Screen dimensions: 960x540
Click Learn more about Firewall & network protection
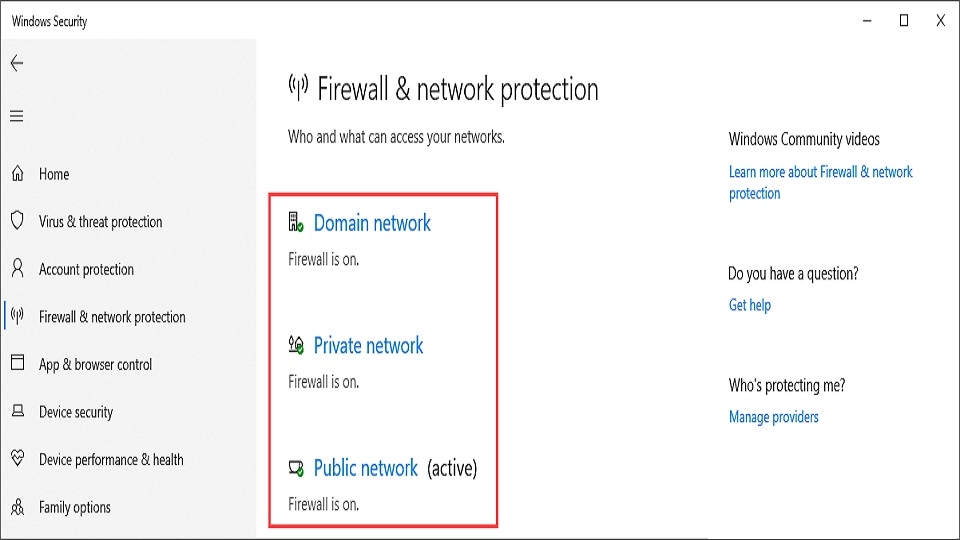point(820,182)
